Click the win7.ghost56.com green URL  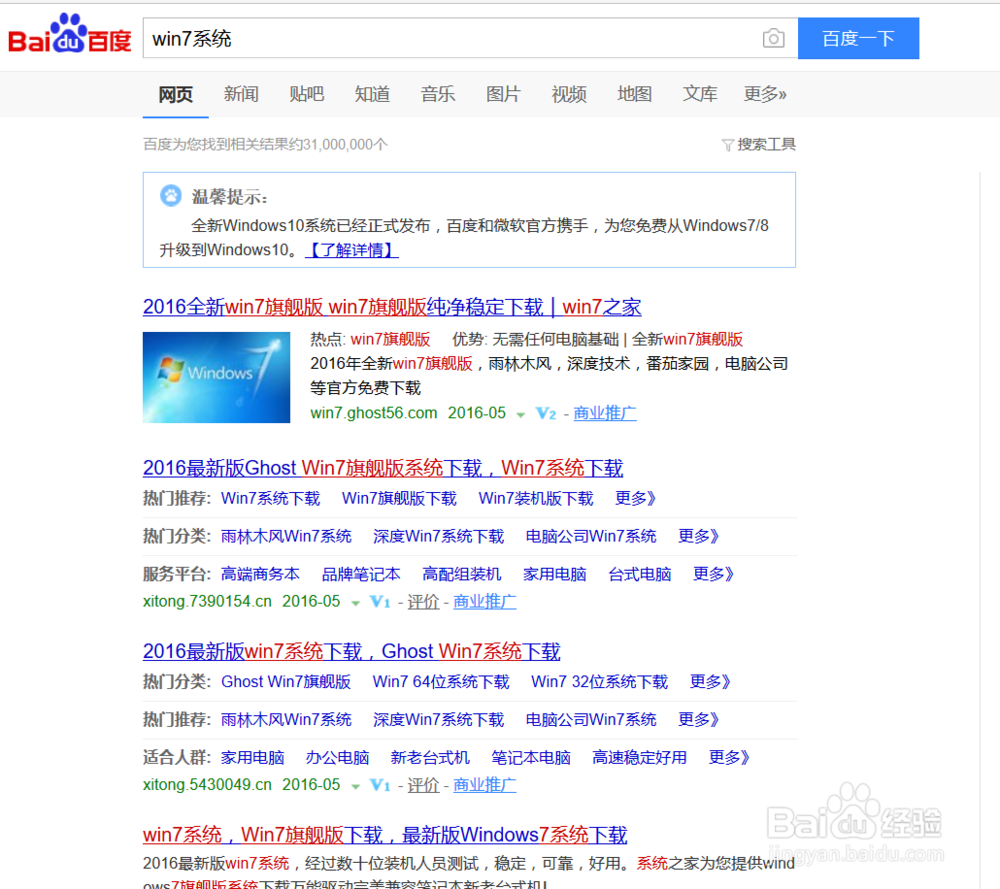[x=374, y=413]
